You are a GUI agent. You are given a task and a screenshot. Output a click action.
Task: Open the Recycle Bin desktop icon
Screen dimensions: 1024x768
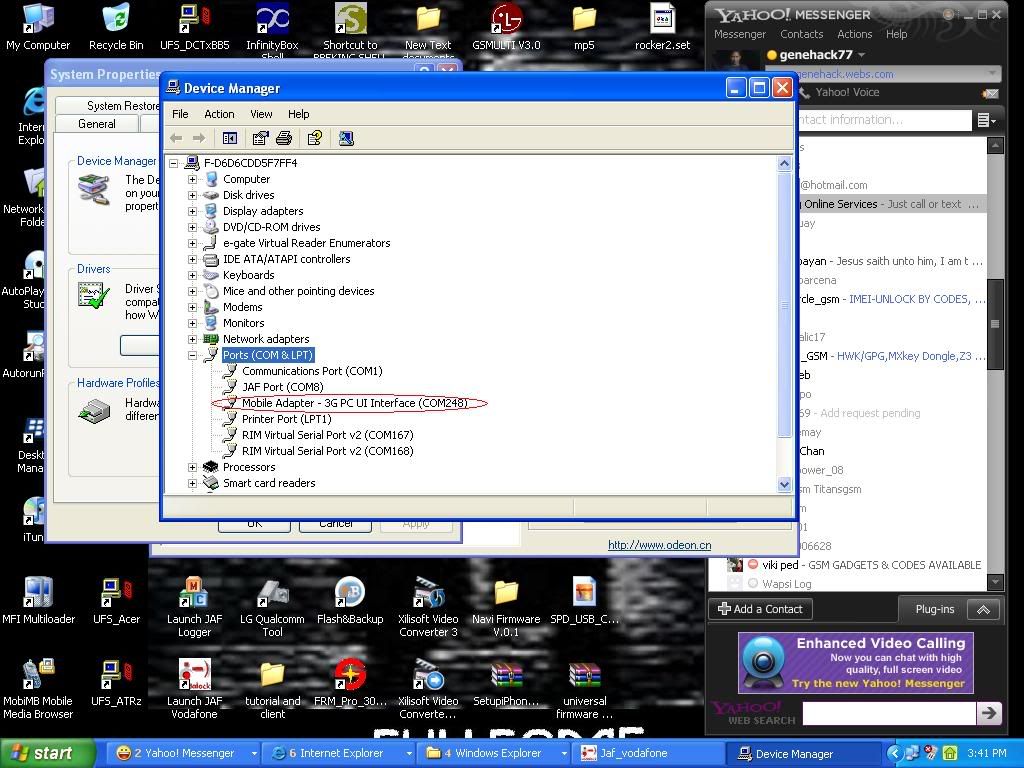click(x=116, y=26)
